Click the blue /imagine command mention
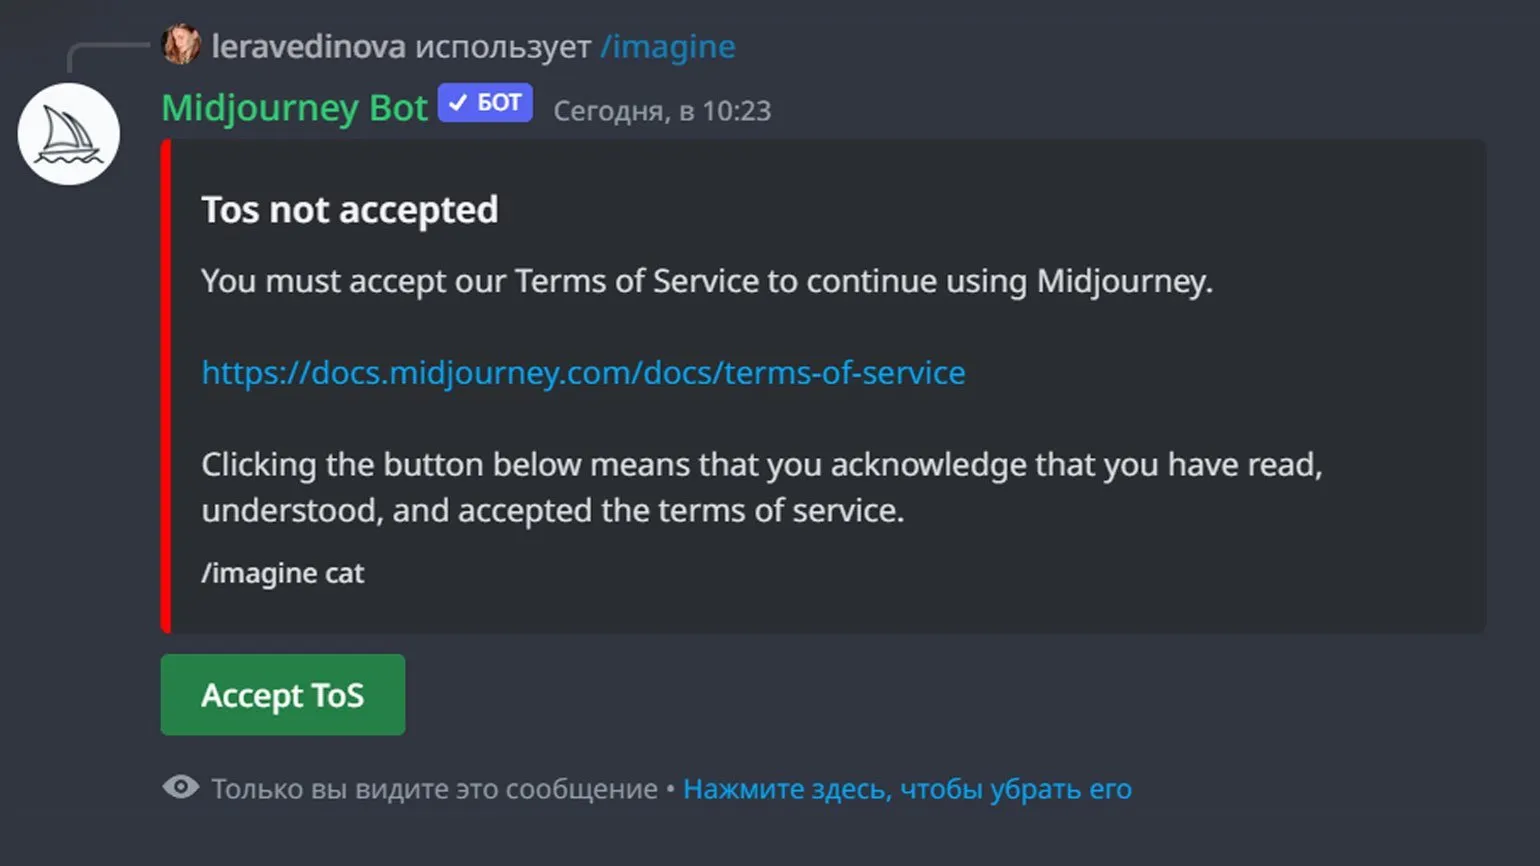This screenshot has height=866, width=1540. coord(667,47)
